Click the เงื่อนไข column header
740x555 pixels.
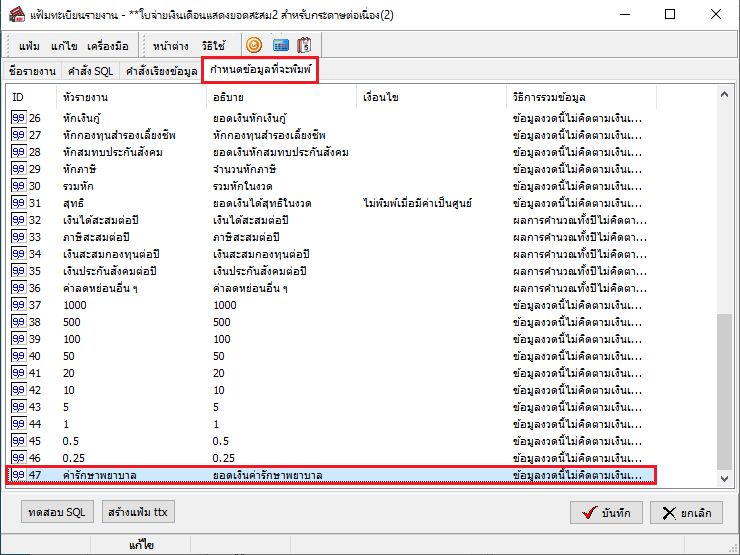tap(431, 97)
